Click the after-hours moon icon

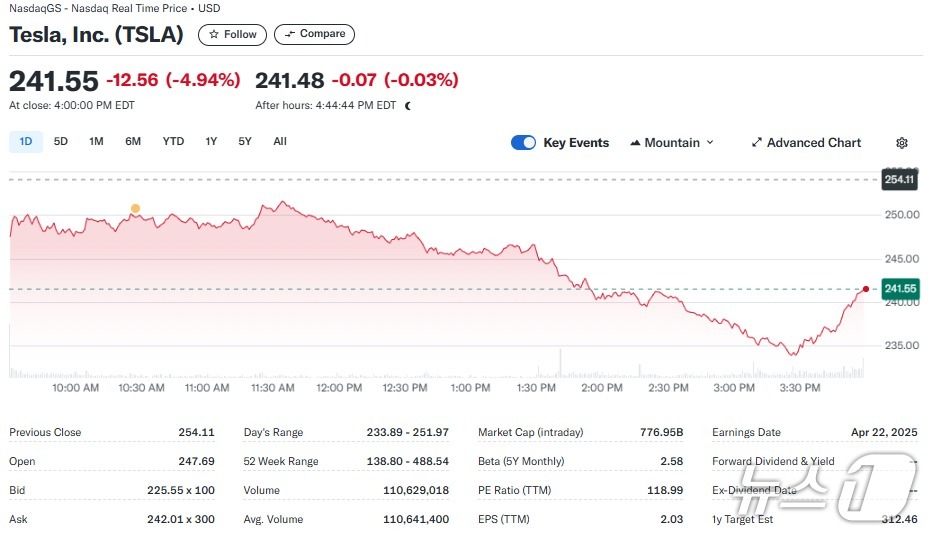click(x=408, y=105)
